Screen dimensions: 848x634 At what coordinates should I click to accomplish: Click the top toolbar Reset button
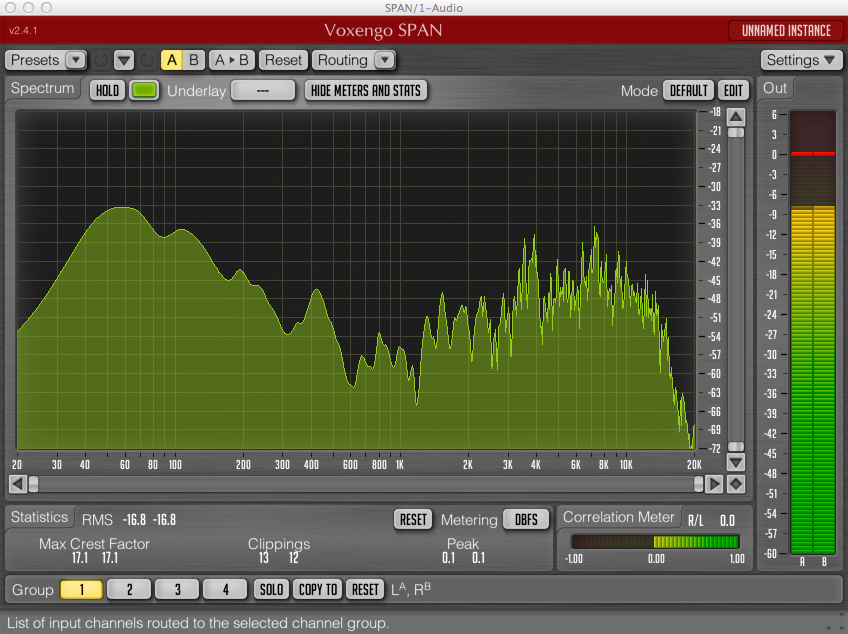(x=283, y=60)
